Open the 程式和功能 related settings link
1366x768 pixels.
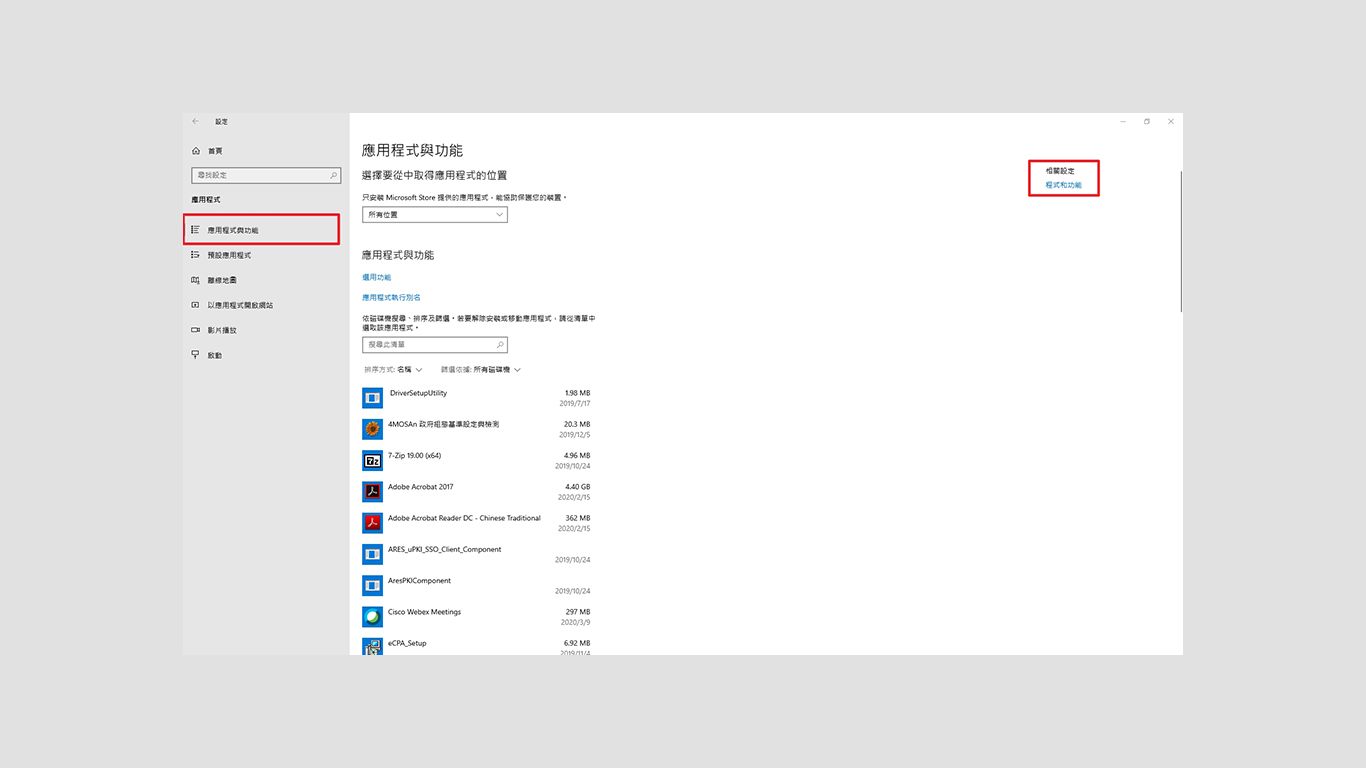tap(1063, 185)
